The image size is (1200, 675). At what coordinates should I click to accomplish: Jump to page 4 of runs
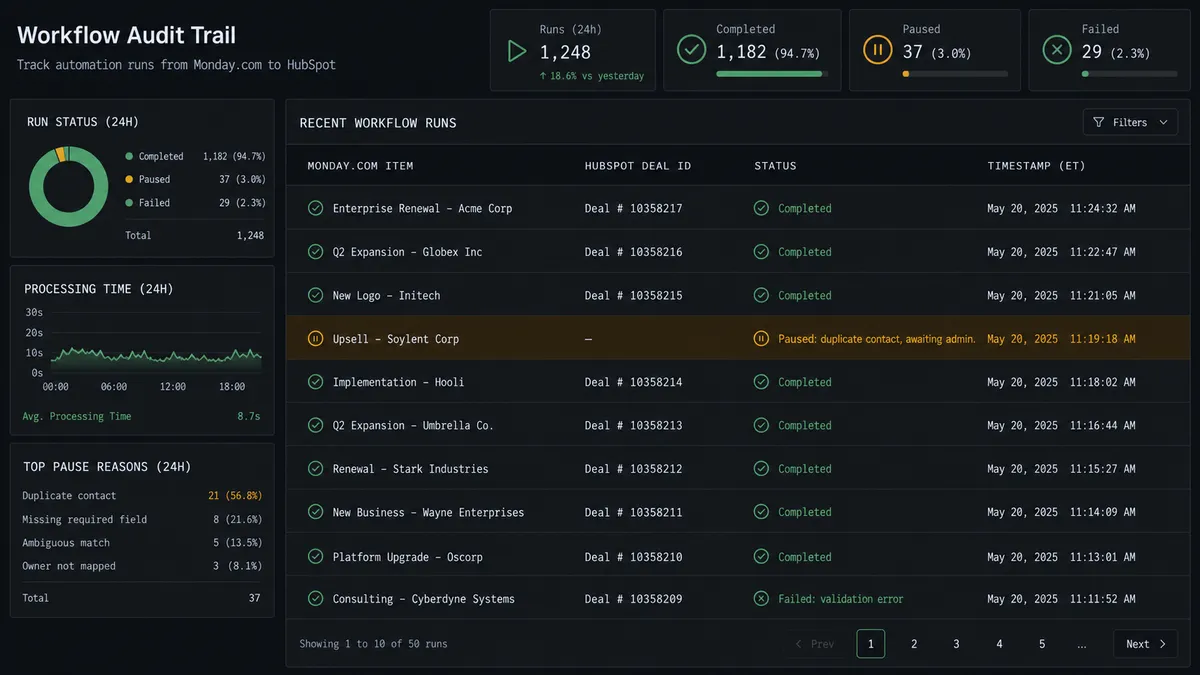999,644
